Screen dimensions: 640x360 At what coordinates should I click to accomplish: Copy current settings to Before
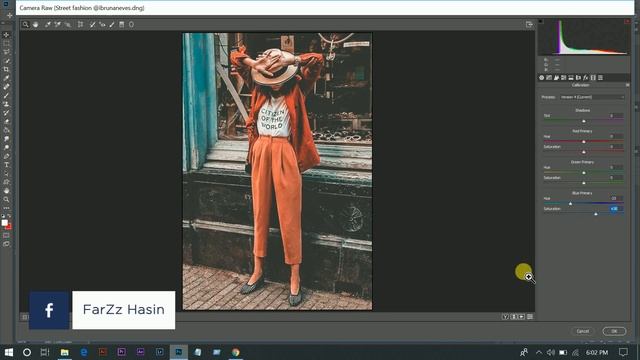[522, 317]
